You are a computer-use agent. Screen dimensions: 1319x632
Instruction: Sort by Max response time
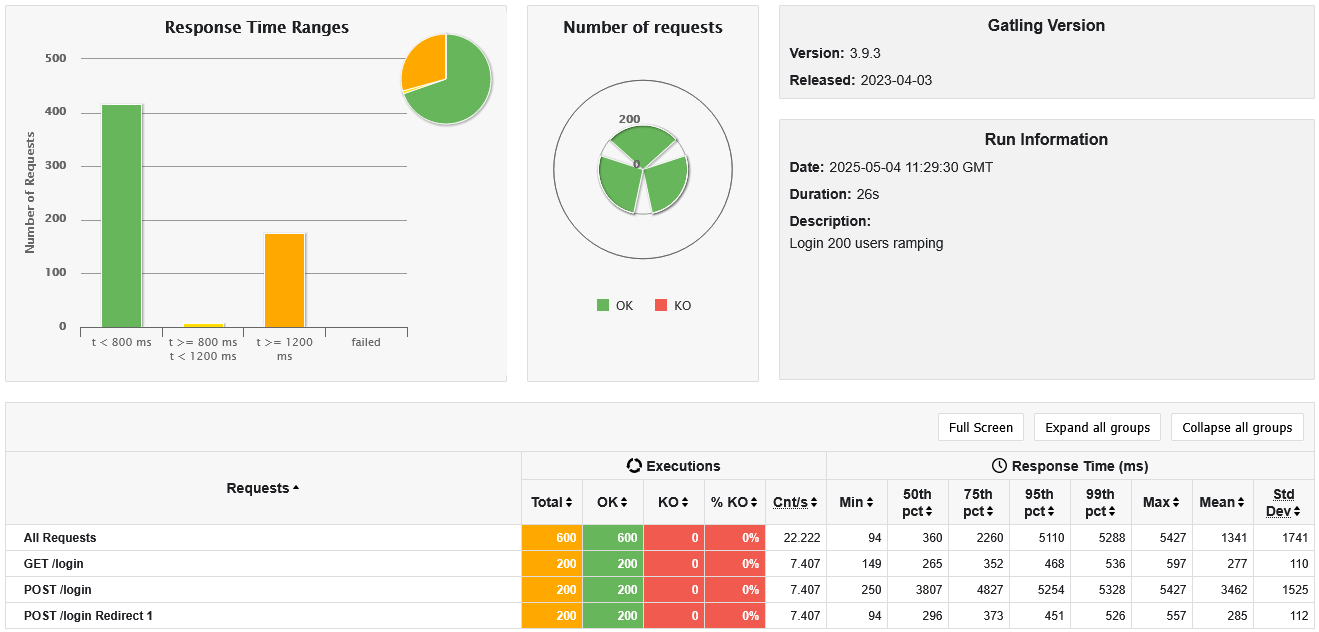[1162, 502]
